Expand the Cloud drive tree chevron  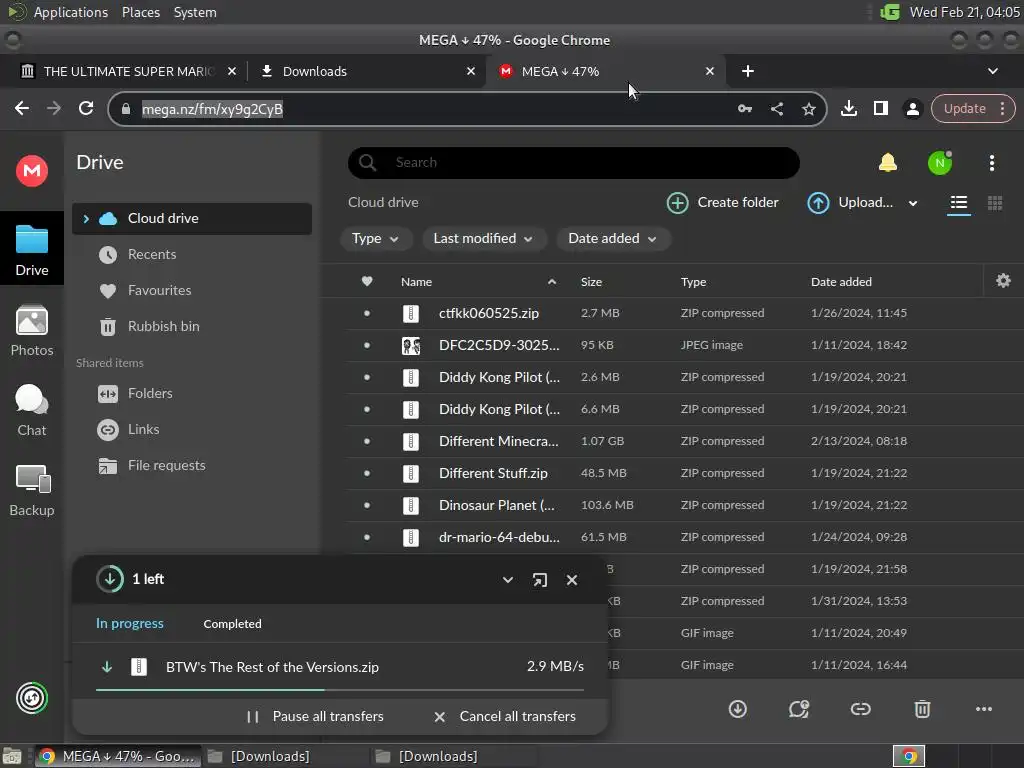tap(86, 219)
